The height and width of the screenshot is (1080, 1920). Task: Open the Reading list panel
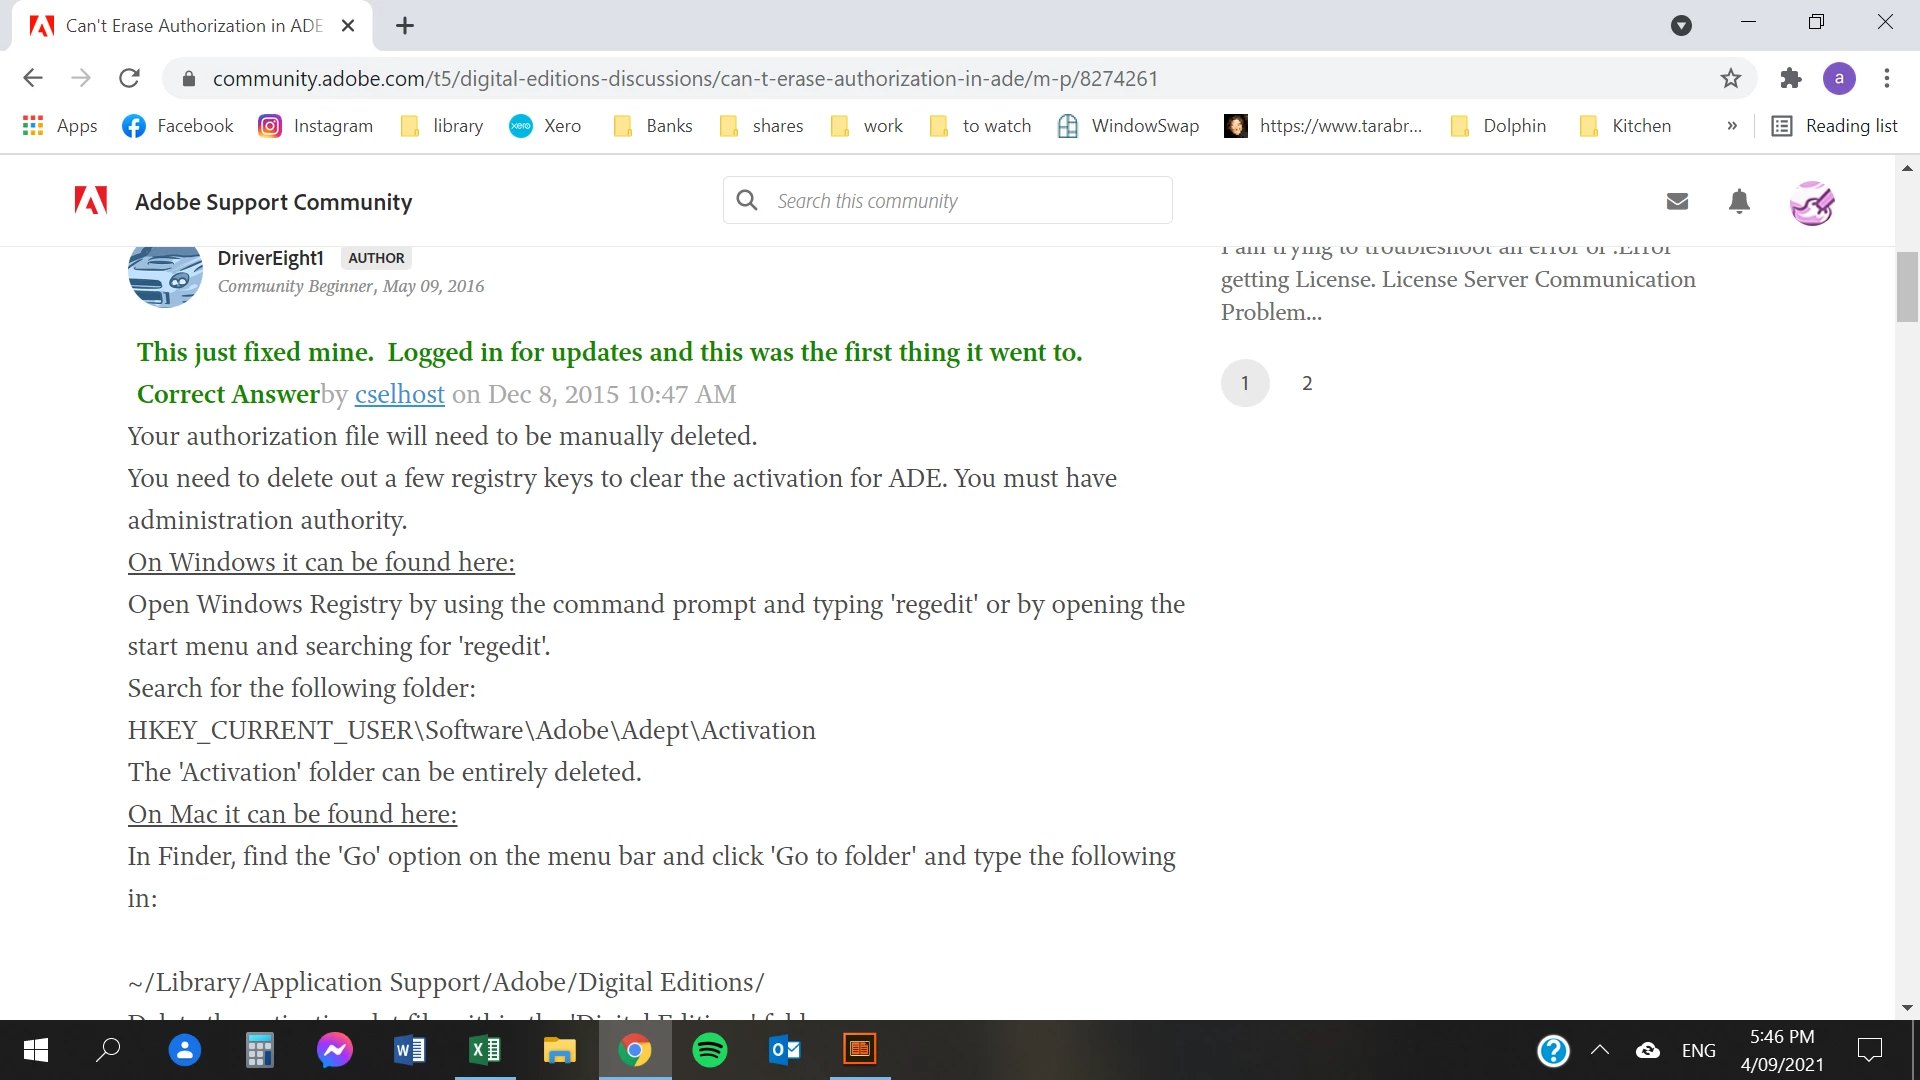click(1834, 126)
